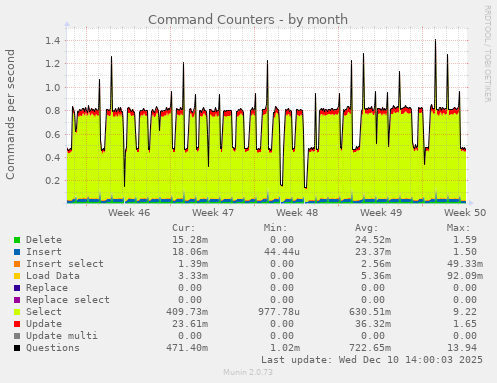Click the blue Insert legend swatch
The image size is (497, 383).
pos(17,252)
